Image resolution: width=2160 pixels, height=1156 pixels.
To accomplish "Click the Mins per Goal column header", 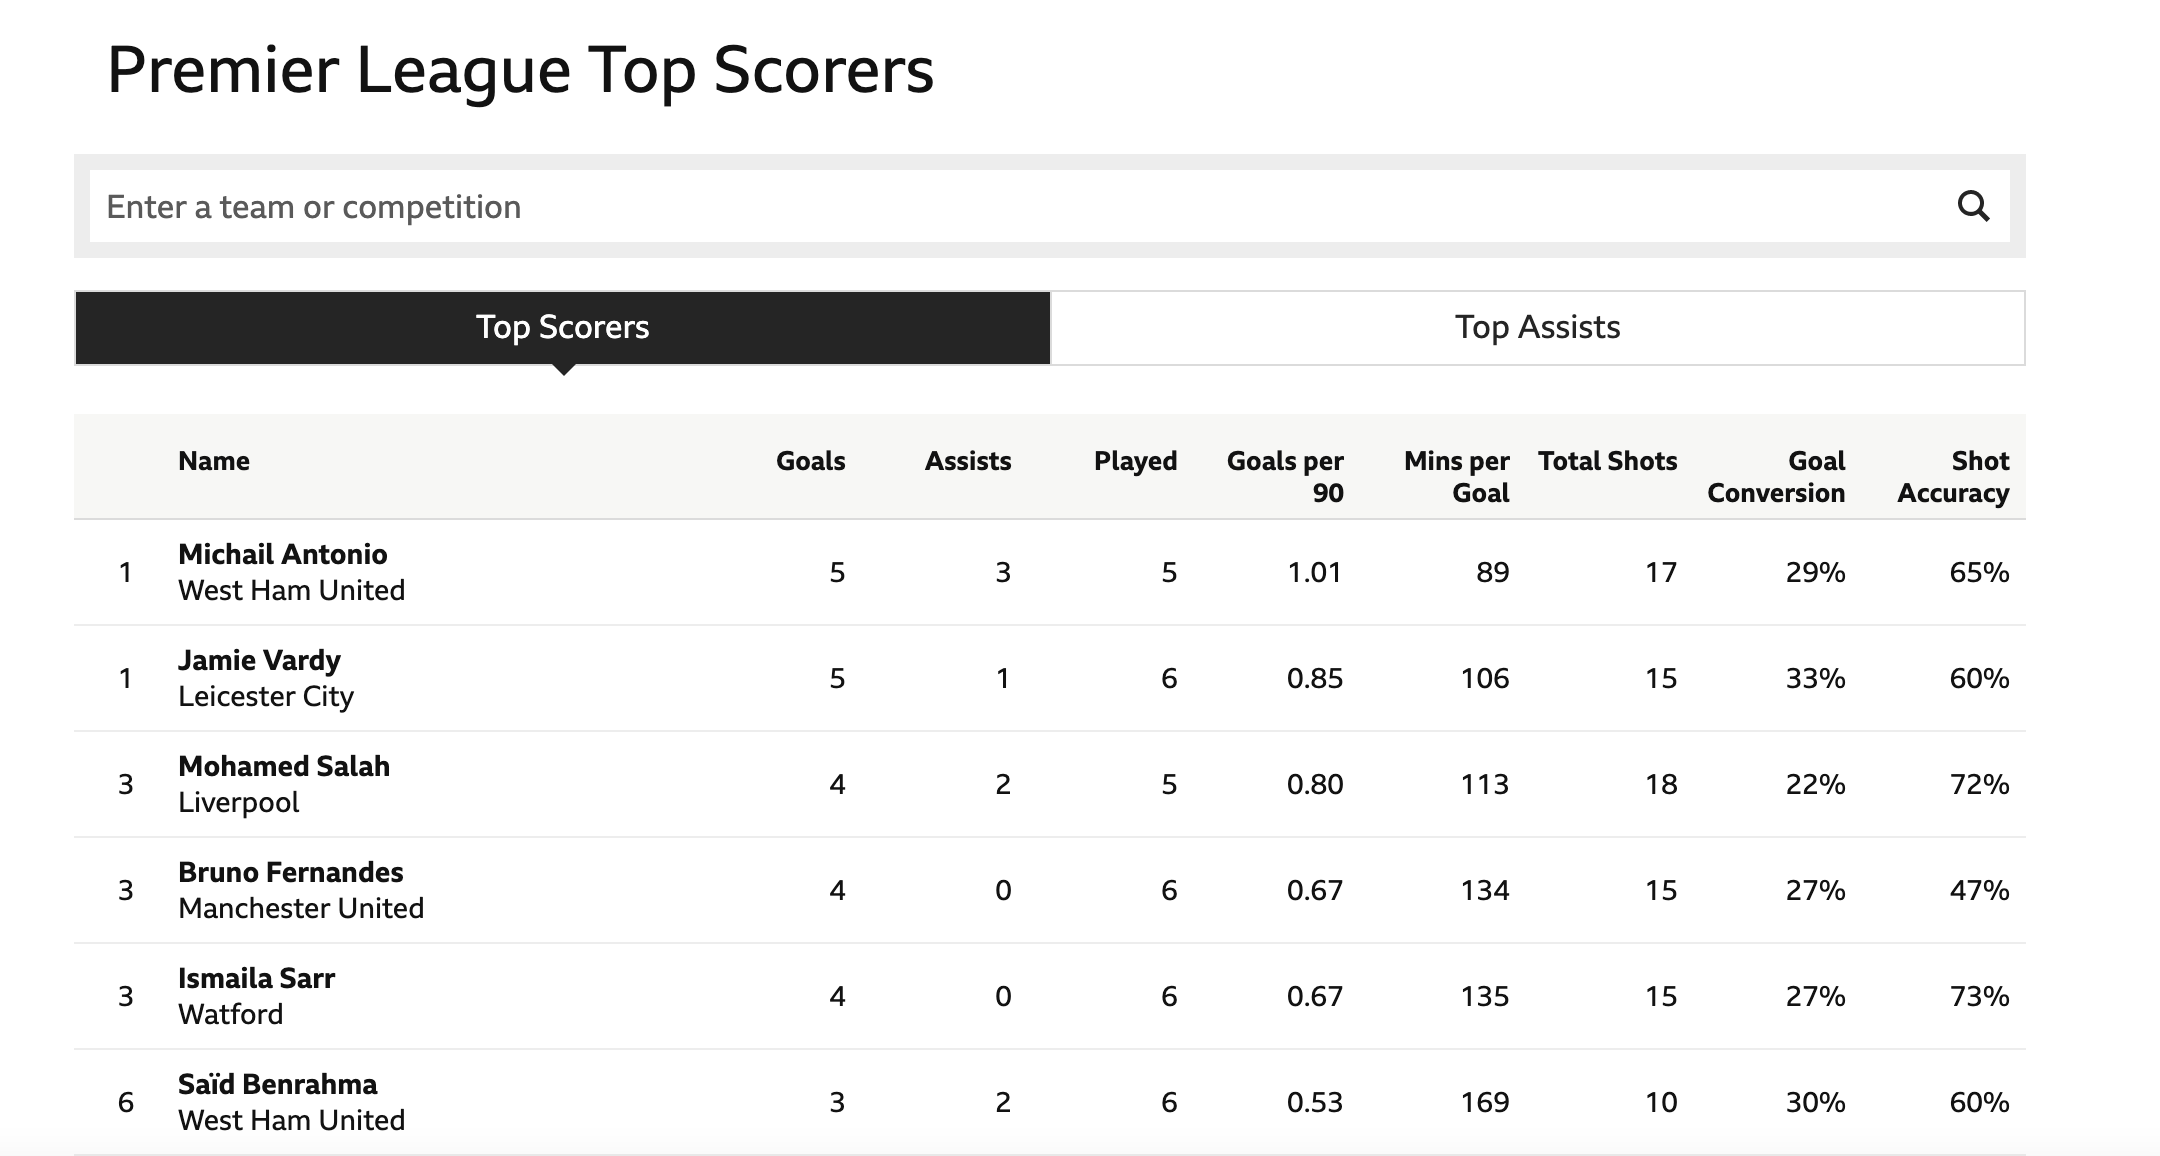I will pos(1457,477).
